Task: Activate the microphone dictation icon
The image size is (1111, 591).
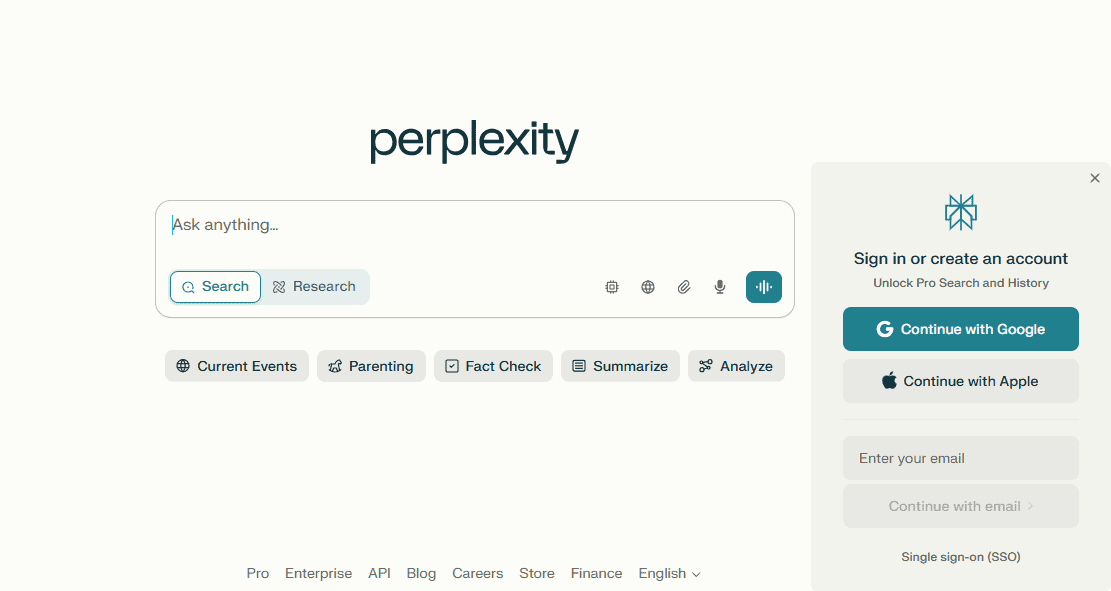Action: 720,287
